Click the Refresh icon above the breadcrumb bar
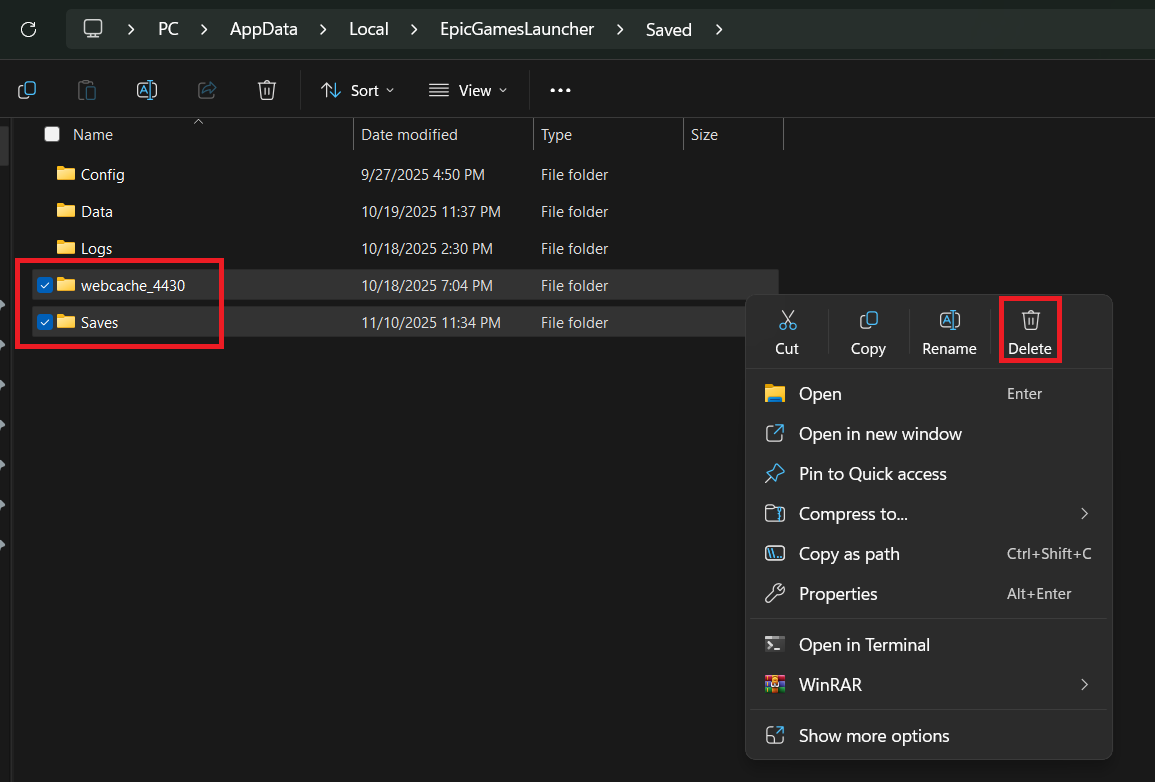Image resolution: width=1155 pixels, height=782 pixels. click(x=28, y=29)
